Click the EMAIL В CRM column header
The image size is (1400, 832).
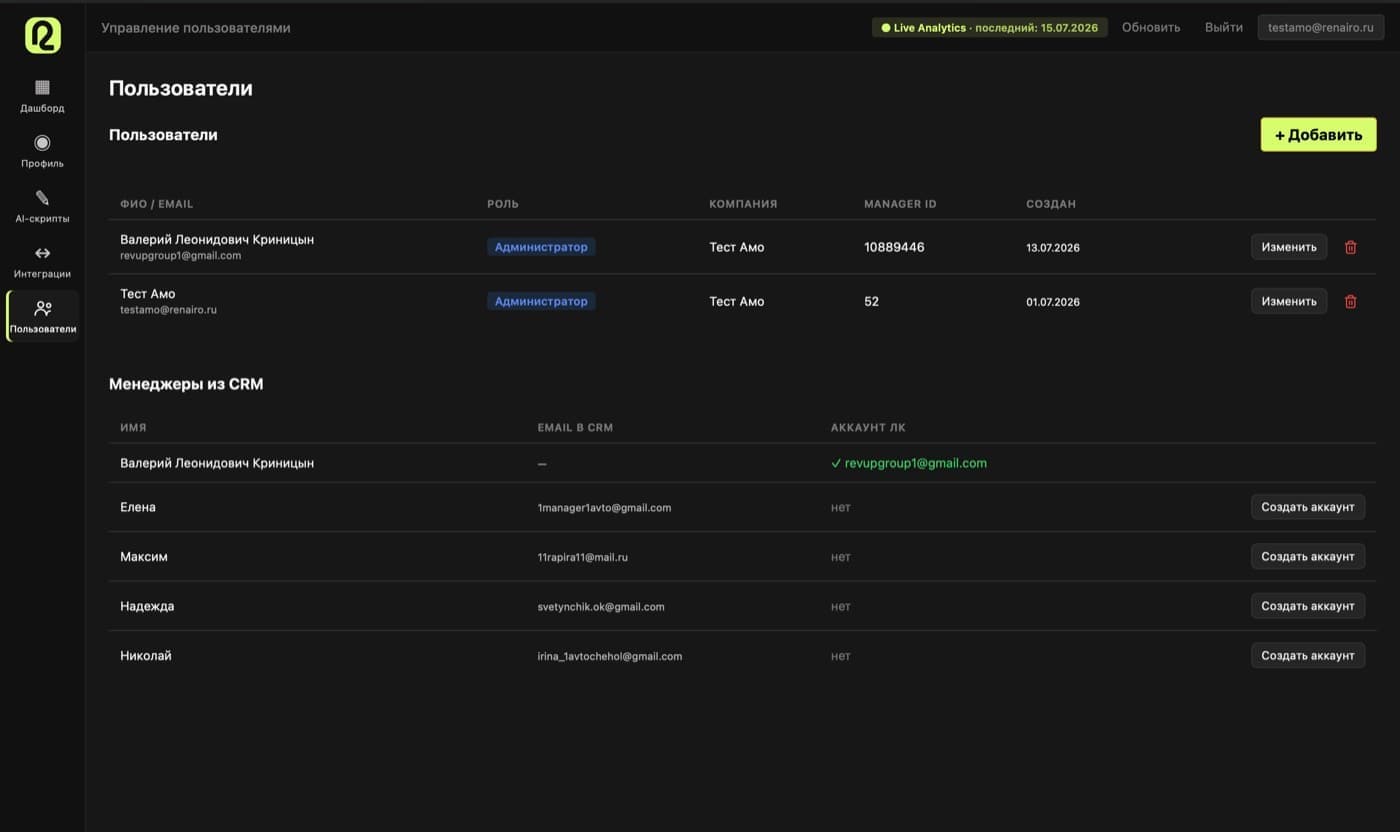(575, 427)
